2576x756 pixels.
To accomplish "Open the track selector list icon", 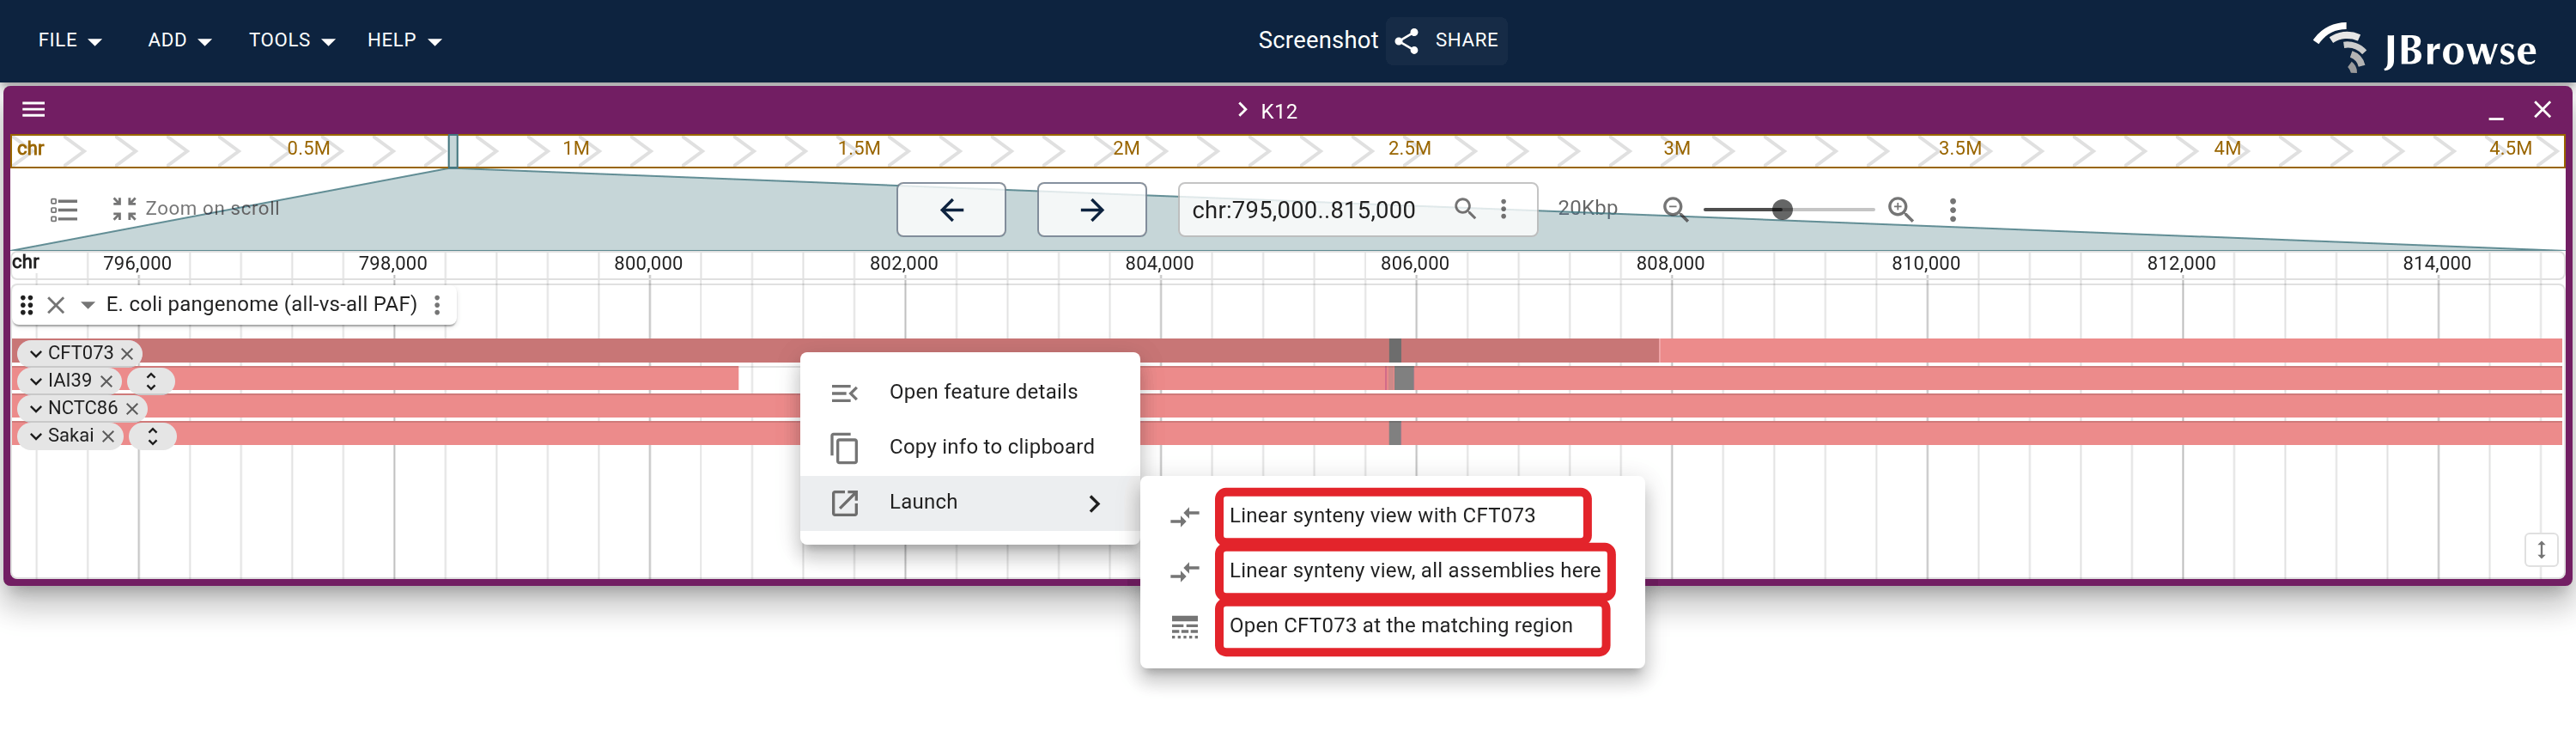I will coord(64,209).
